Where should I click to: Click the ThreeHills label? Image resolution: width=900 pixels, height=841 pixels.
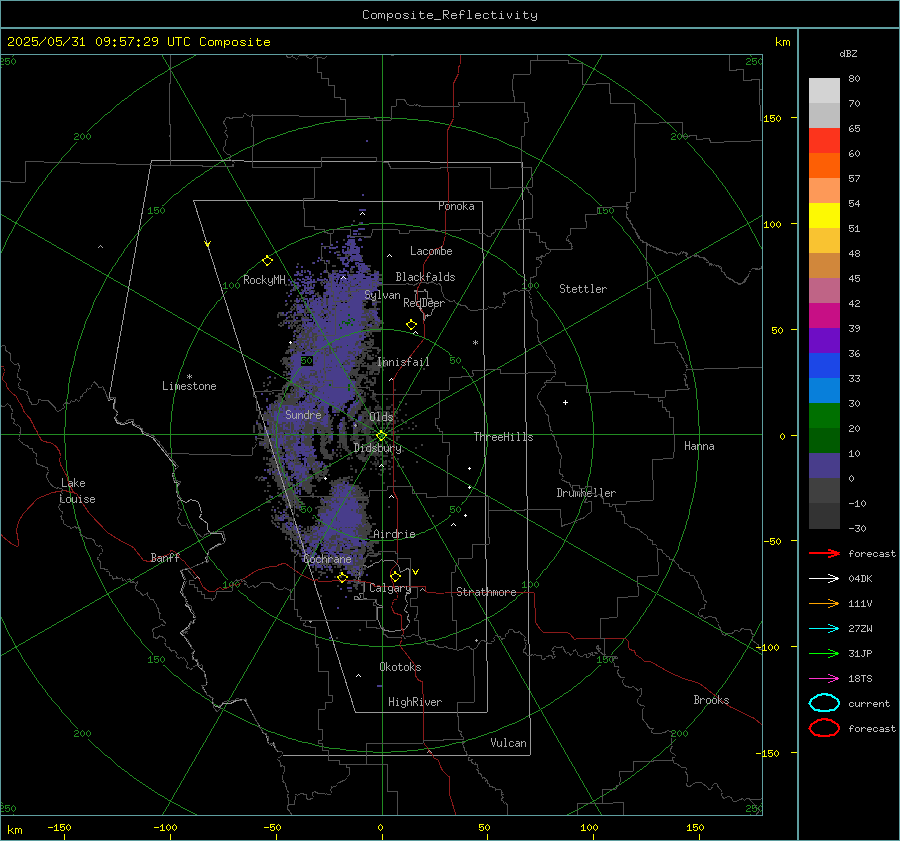[x=503, y=437]
